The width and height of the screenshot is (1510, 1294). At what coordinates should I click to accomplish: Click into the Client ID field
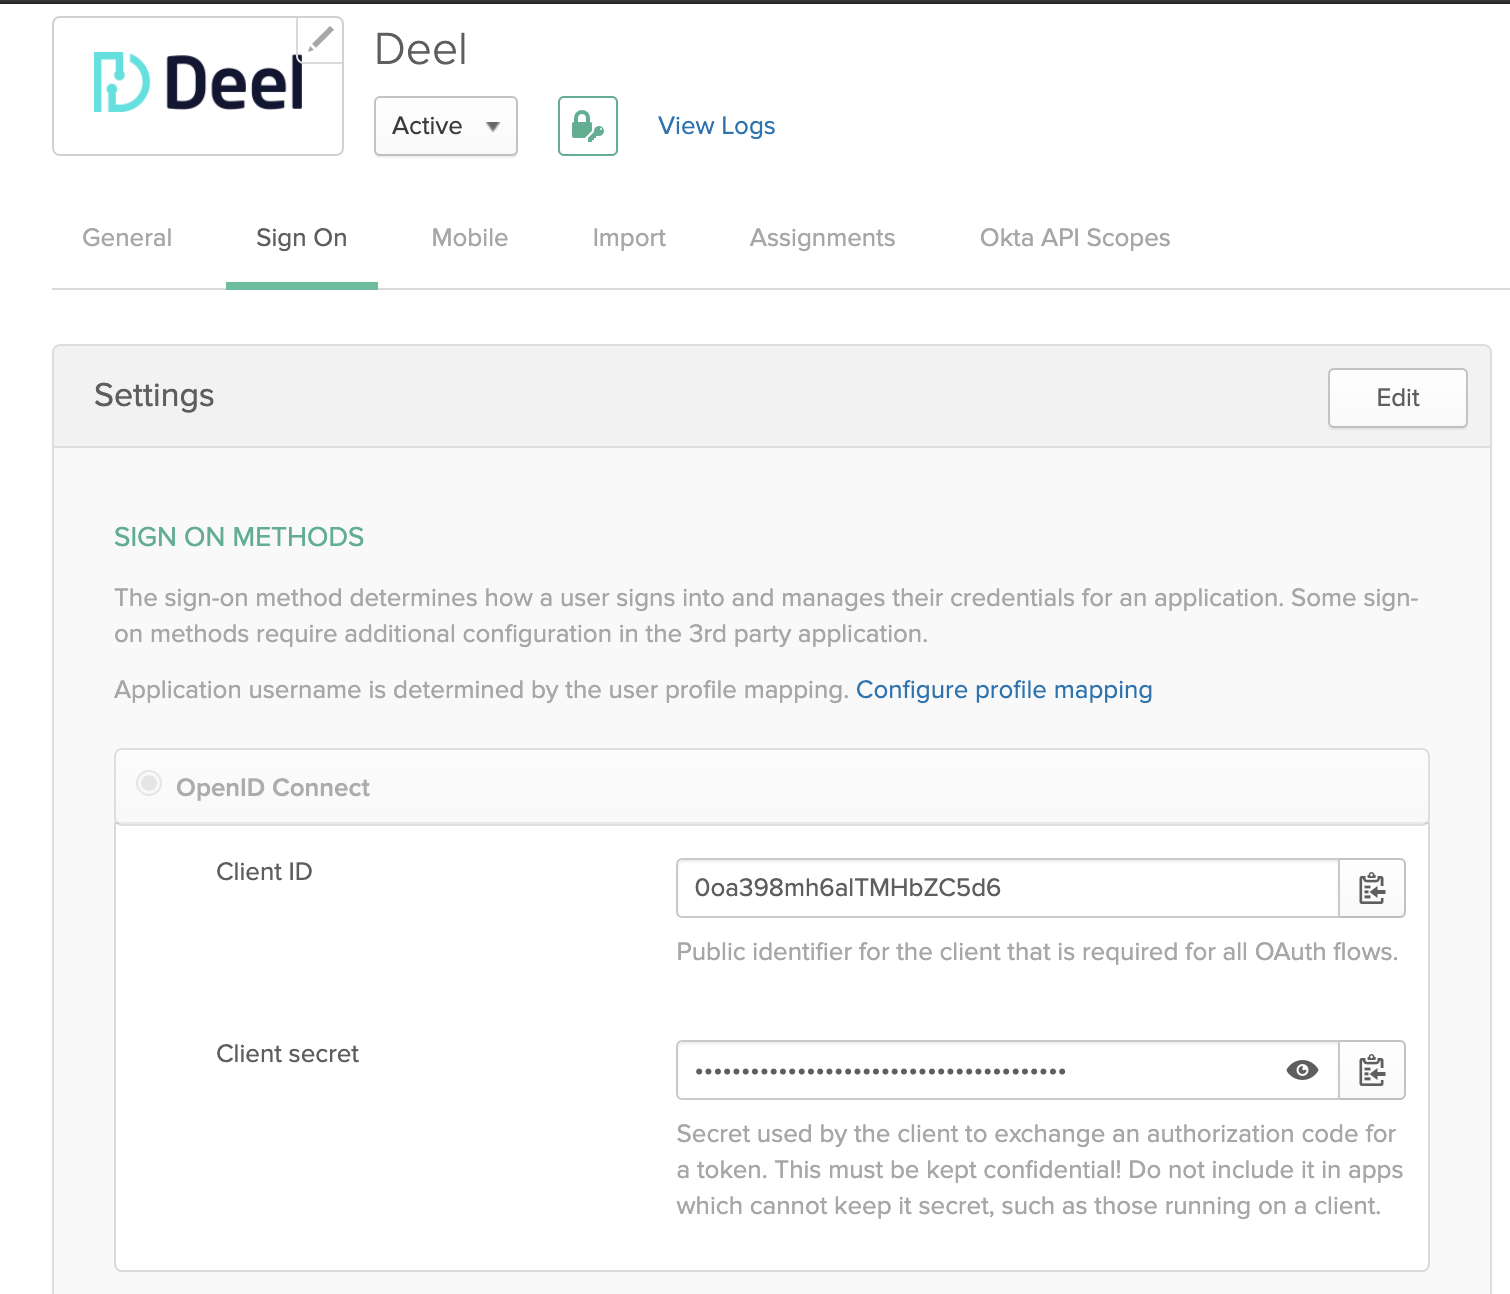(x=1008, y=888)
